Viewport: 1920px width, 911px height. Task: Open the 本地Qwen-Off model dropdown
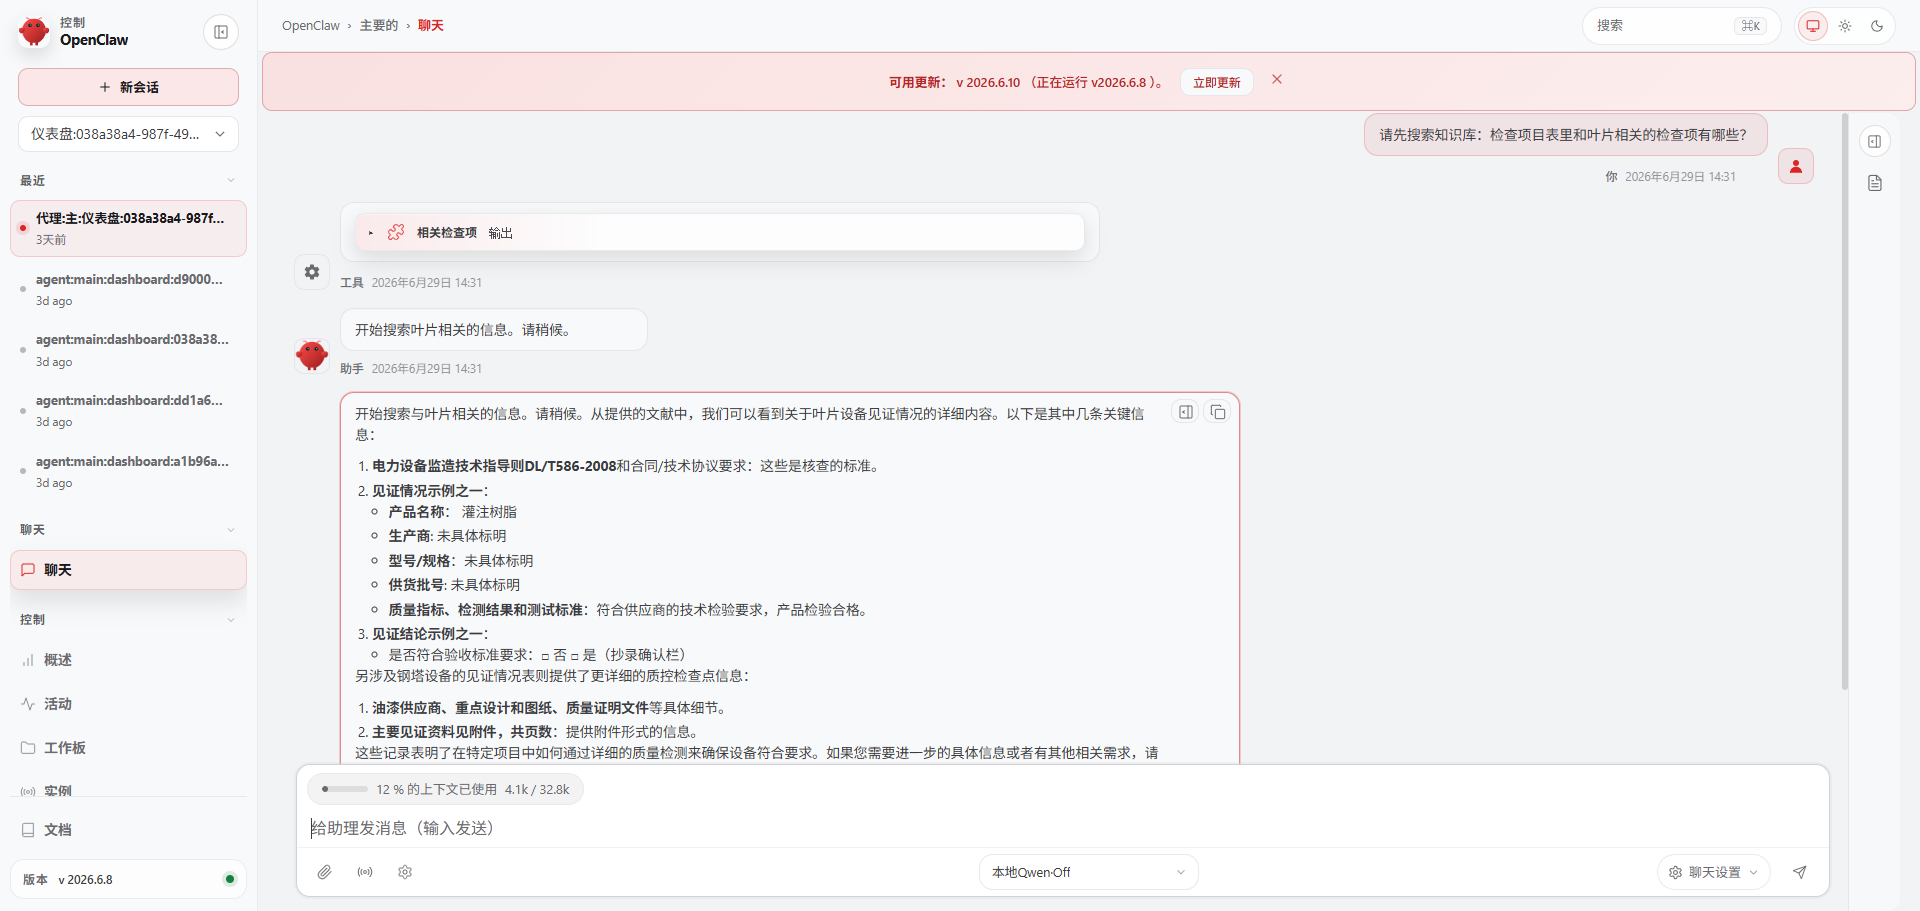1088,872
